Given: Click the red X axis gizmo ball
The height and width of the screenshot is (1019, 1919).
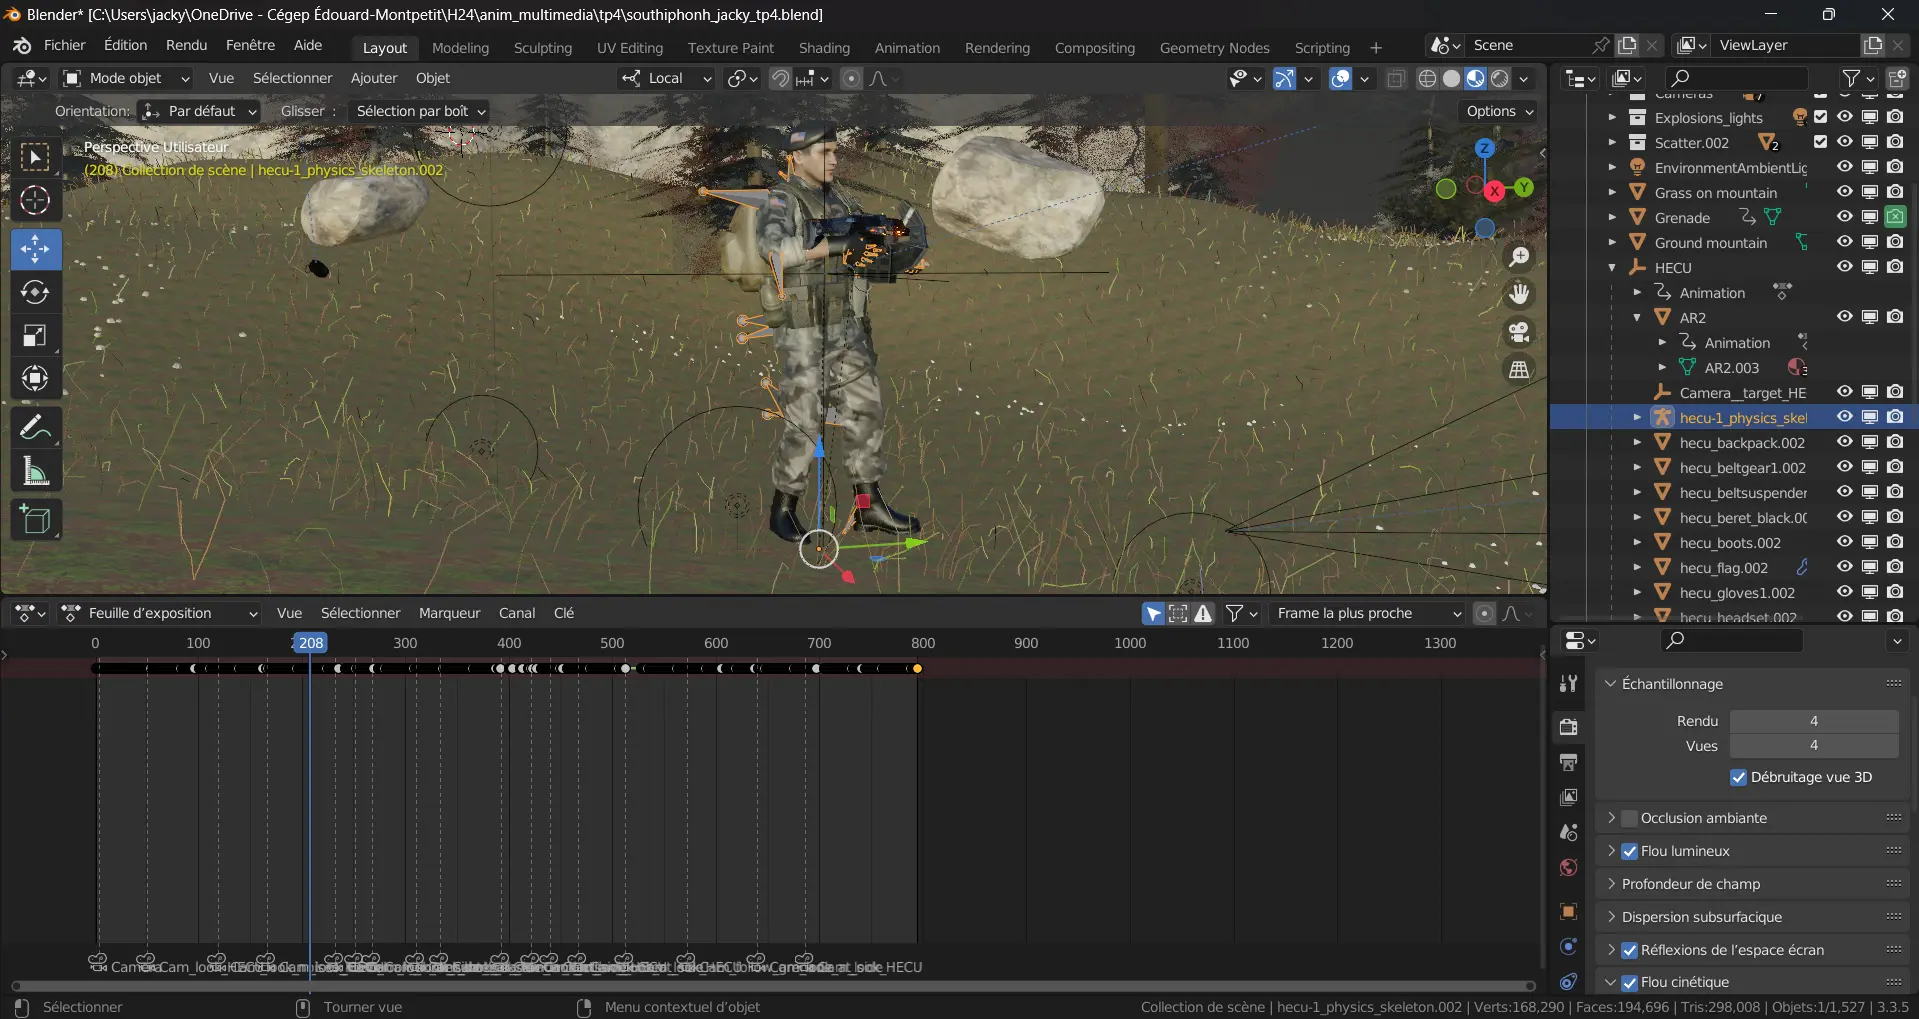Looking at the screenshot, I should 1494,190.
